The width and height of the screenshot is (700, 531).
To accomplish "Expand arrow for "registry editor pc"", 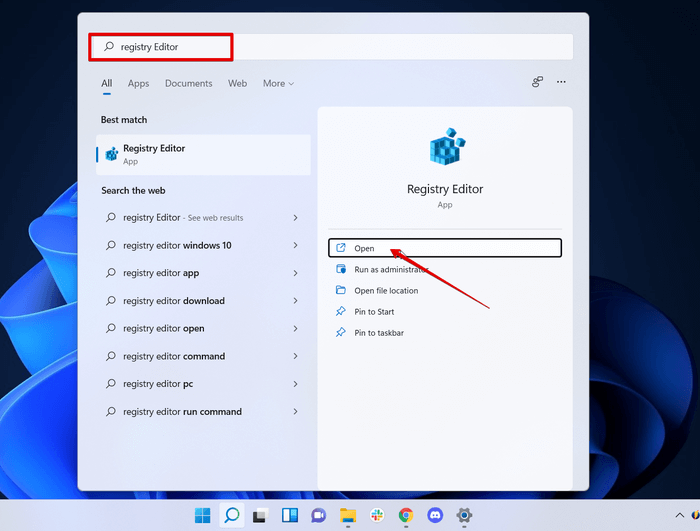I will pyautogui.click(x=295, y=384).
